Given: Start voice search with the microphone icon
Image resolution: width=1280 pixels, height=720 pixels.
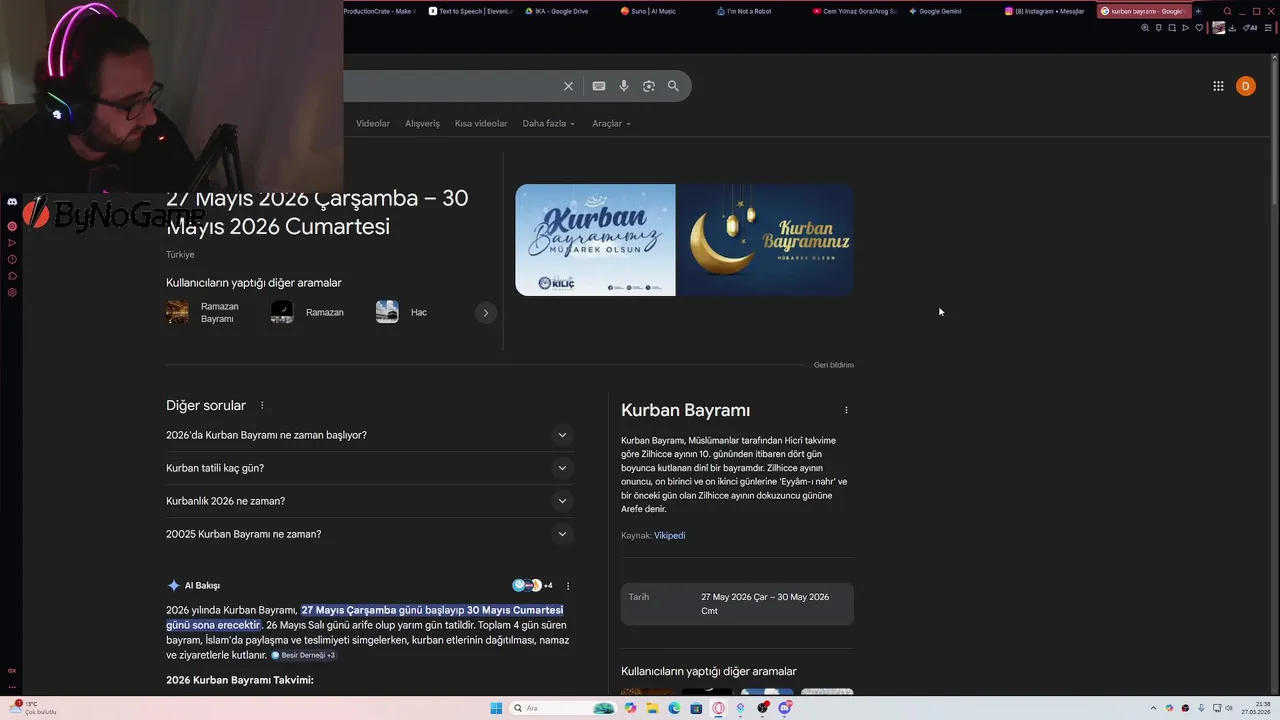Looking at the screenshot, I should point(624,86).
